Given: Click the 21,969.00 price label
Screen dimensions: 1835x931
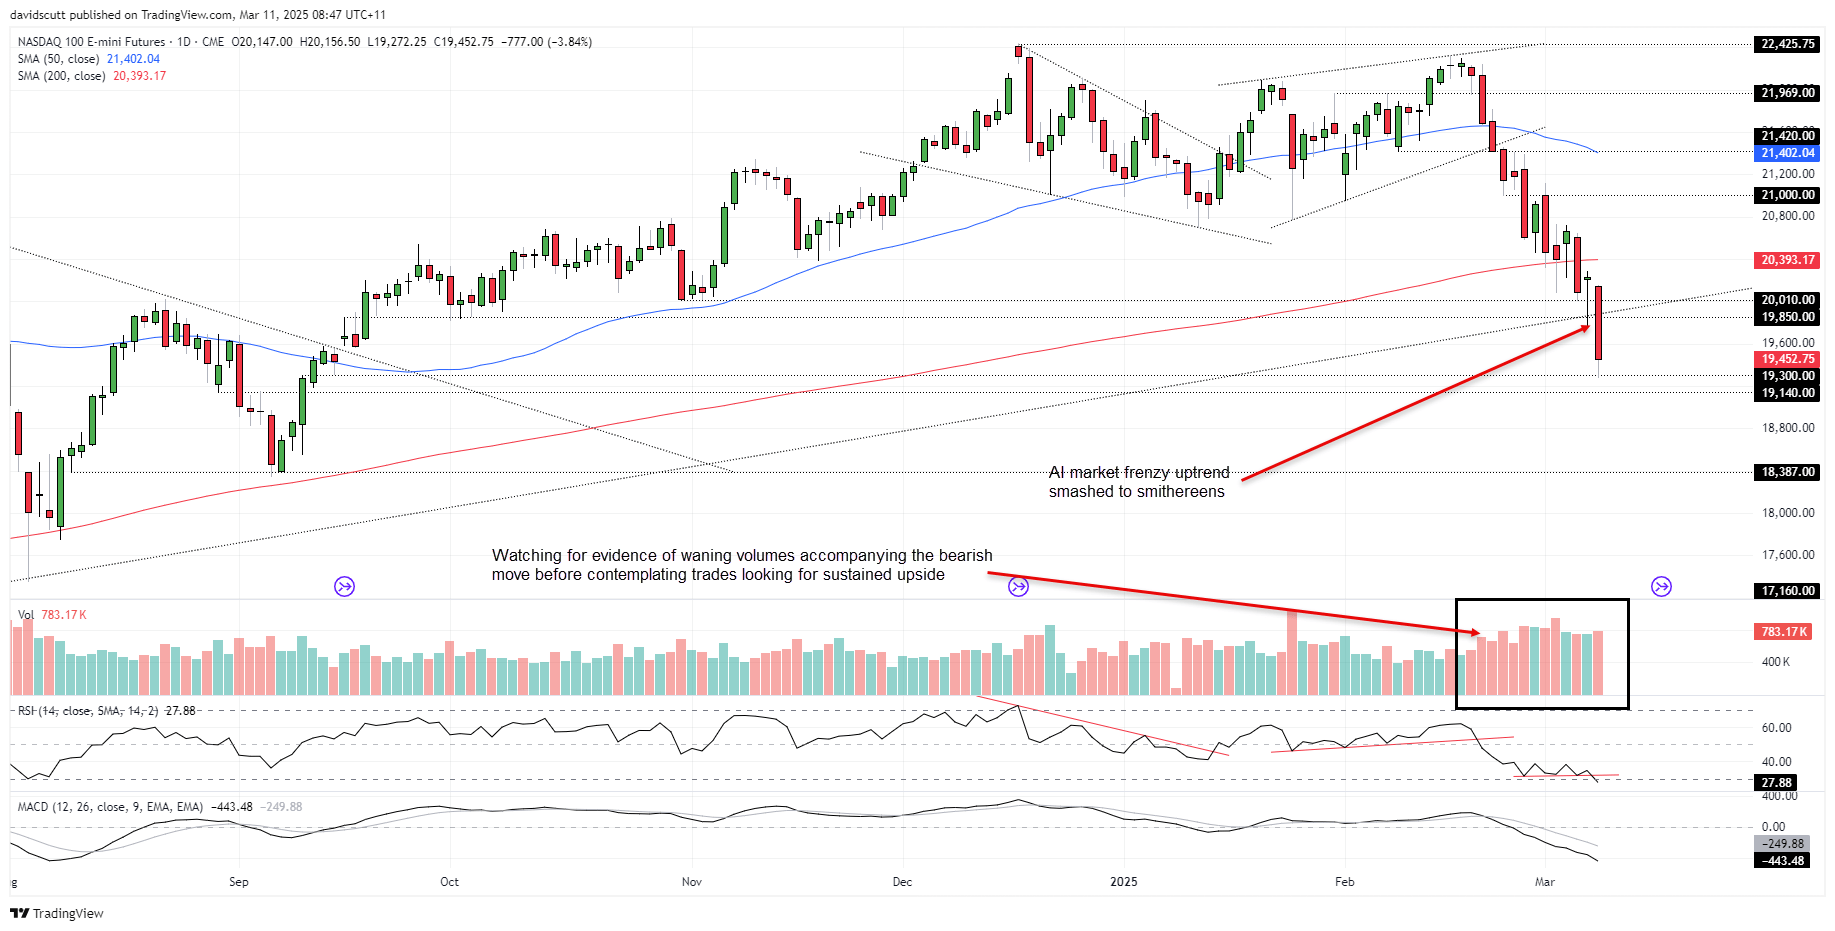Looking at the screenshot, I should tap(1788, 93).
